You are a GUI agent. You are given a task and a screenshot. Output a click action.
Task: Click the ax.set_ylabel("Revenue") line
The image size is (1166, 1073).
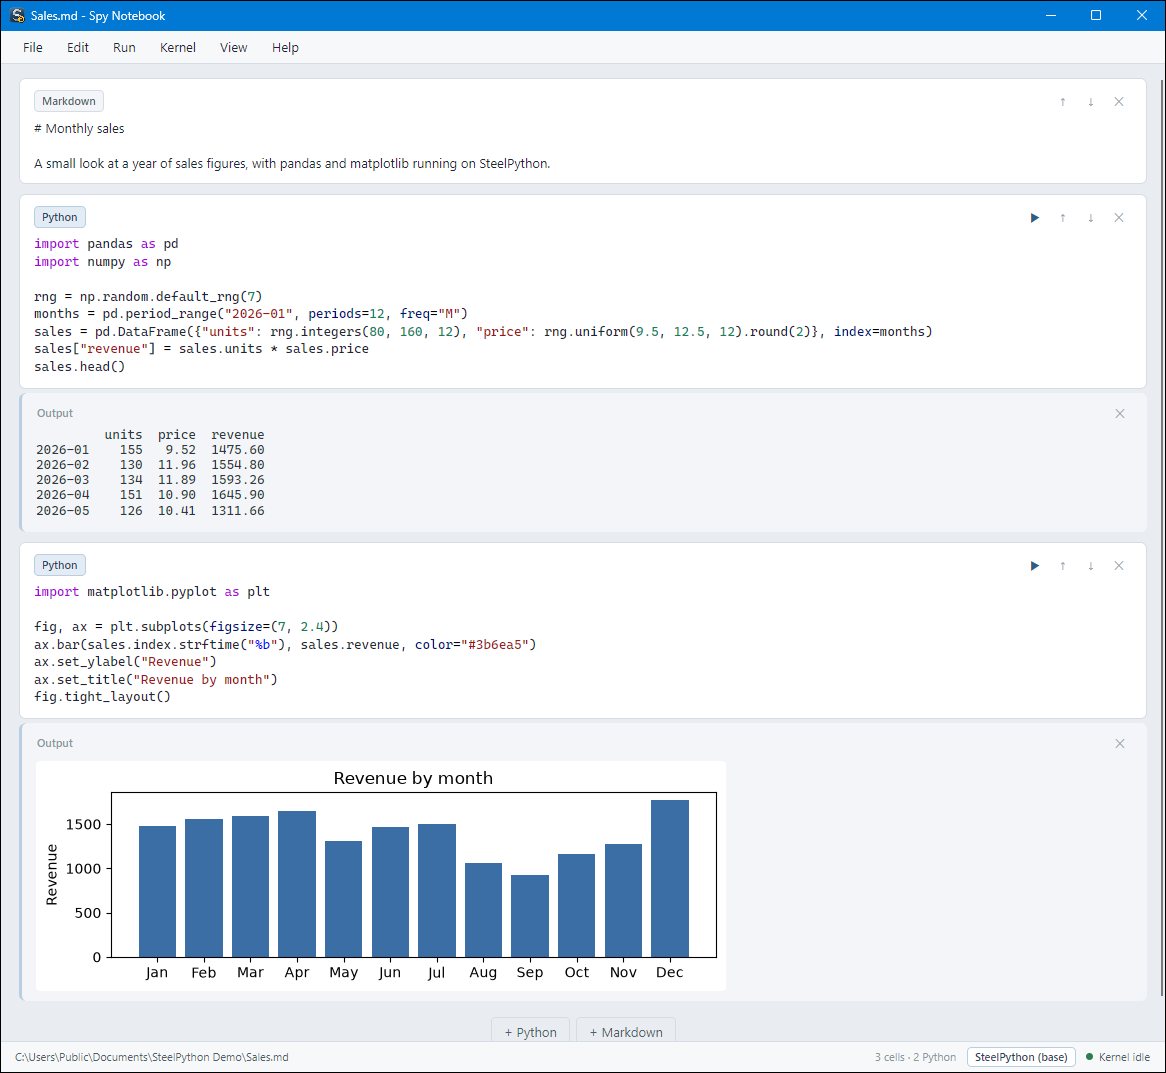coord(125,662)
